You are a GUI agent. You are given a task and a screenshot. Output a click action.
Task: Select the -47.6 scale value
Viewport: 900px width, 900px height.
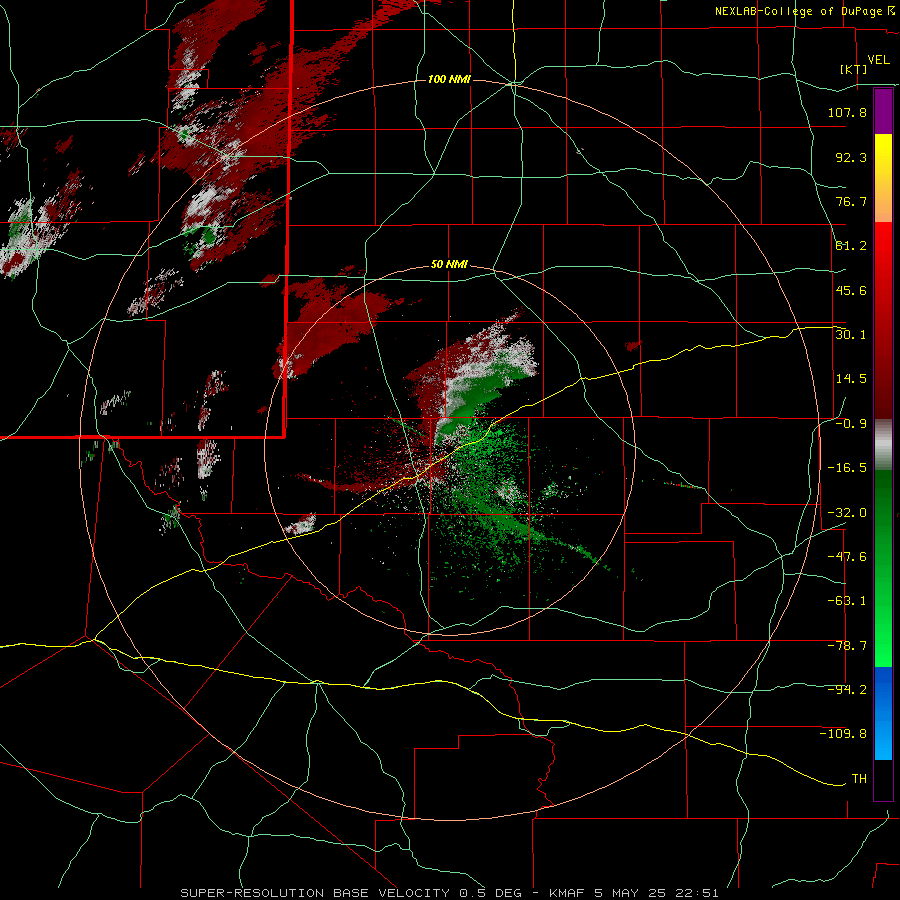click(x=847, y=557)
